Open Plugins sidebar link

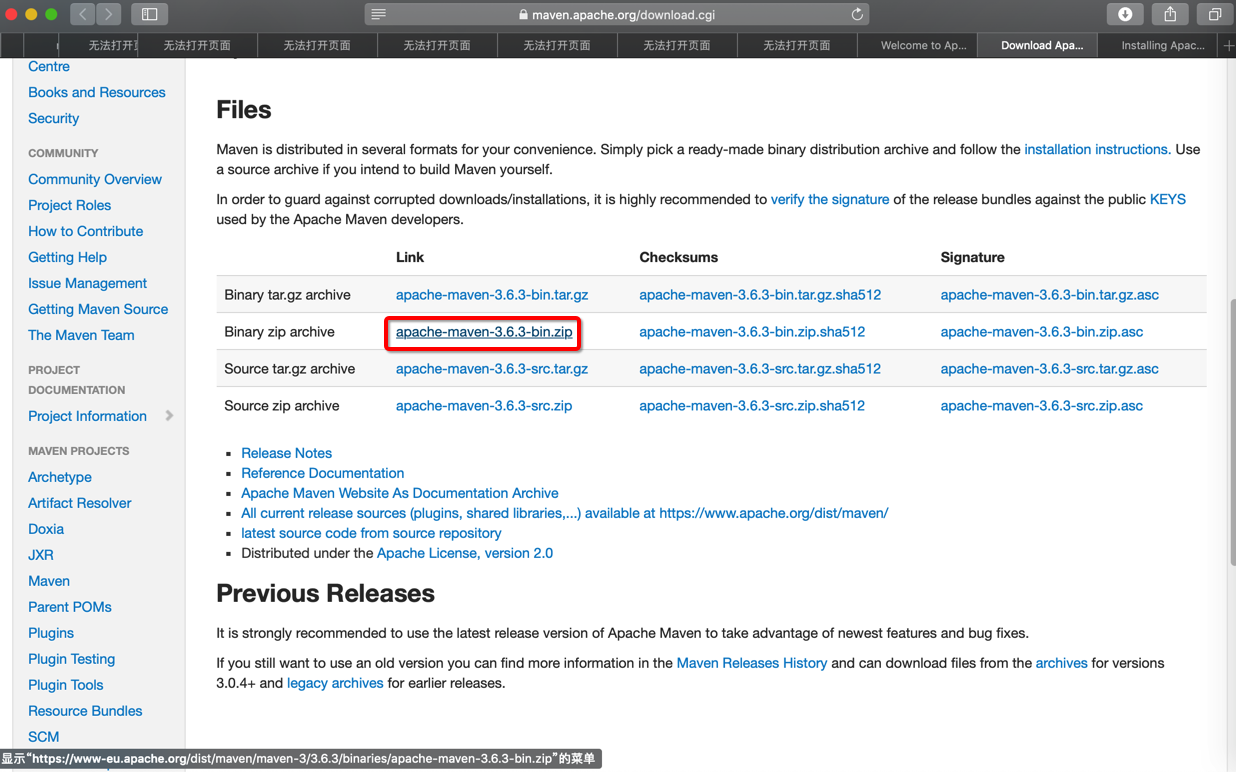[51, 633]
